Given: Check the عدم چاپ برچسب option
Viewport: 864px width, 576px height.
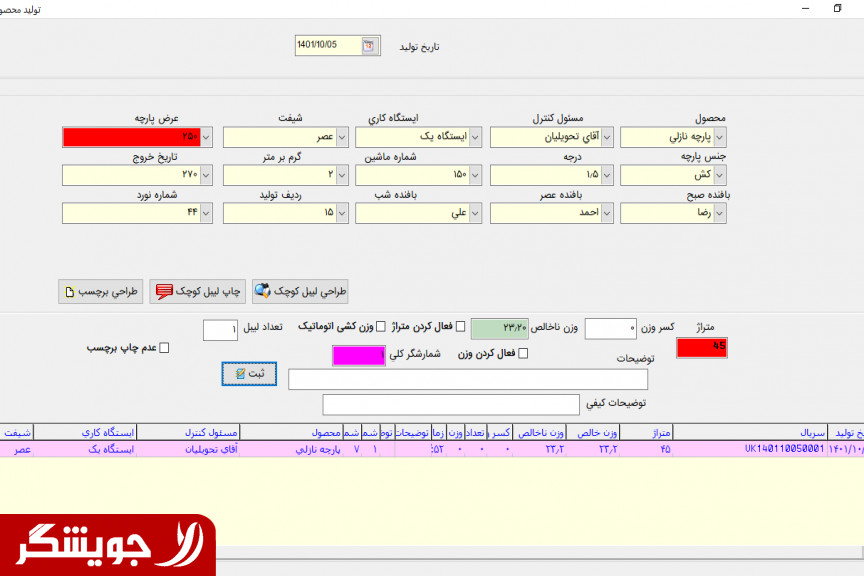Looking at the screenshot, I should point(165,348).
